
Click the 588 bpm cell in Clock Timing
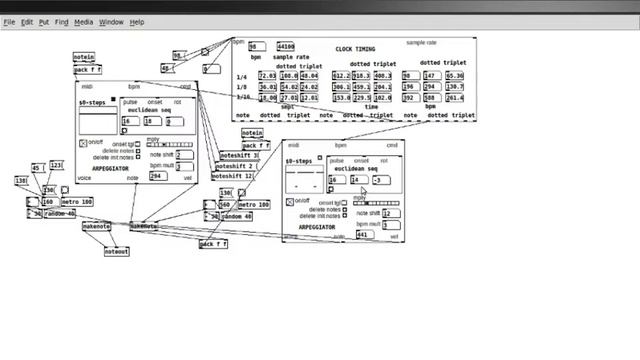[432, 98]
